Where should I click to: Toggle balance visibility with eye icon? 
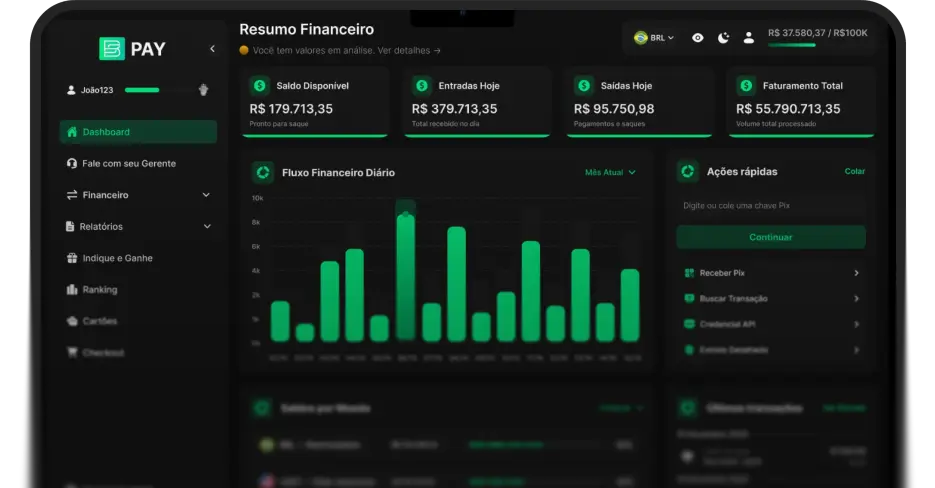(x=697, y=38)
